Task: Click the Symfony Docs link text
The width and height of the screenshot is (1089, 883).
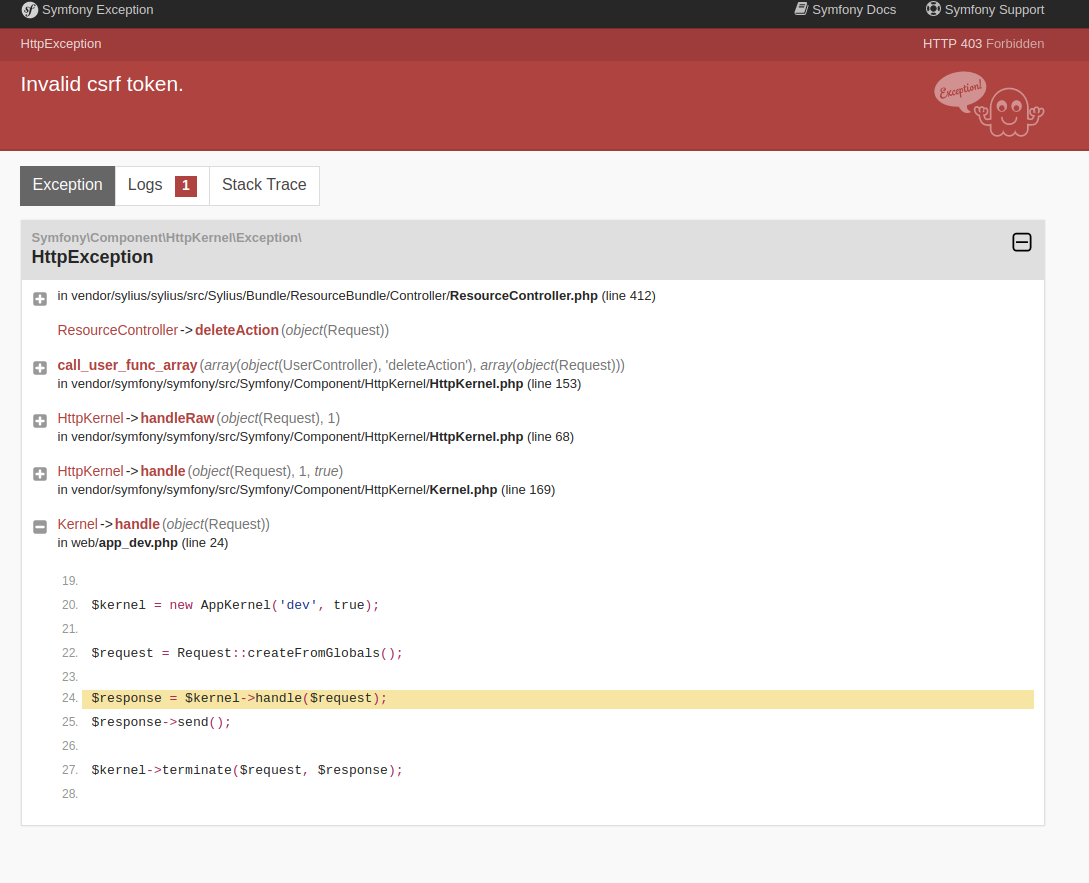Action: 853,9
